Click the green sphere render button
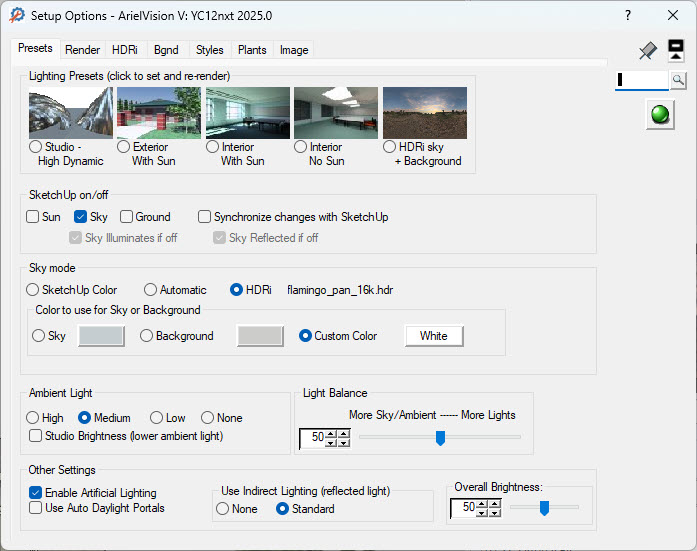This screenshot has width=697, height=551. pos(660,114)
